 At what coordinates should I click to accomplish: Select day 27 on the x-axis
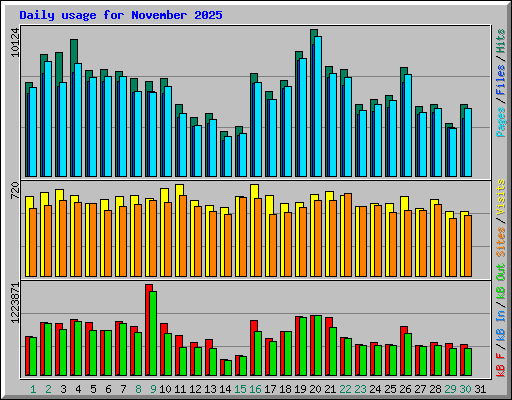(x=420, y=389)
